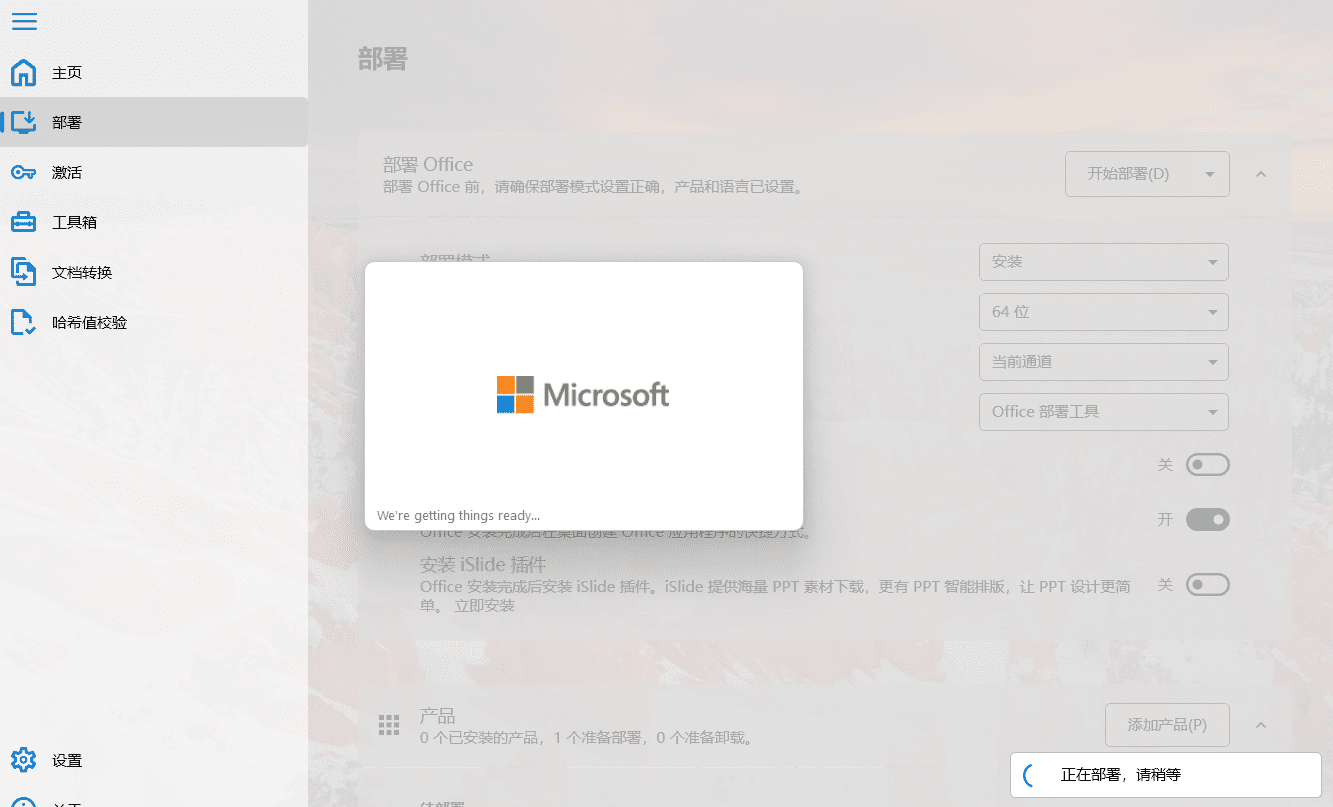
Task: Turn on the off switch above the shortcut option
Action: [1207, 464]
